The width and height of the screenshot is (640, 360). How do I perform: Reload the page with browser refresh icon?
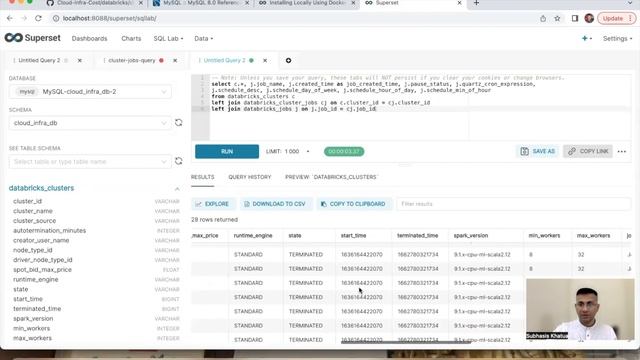pyautogui.click(x=38, y=18)
